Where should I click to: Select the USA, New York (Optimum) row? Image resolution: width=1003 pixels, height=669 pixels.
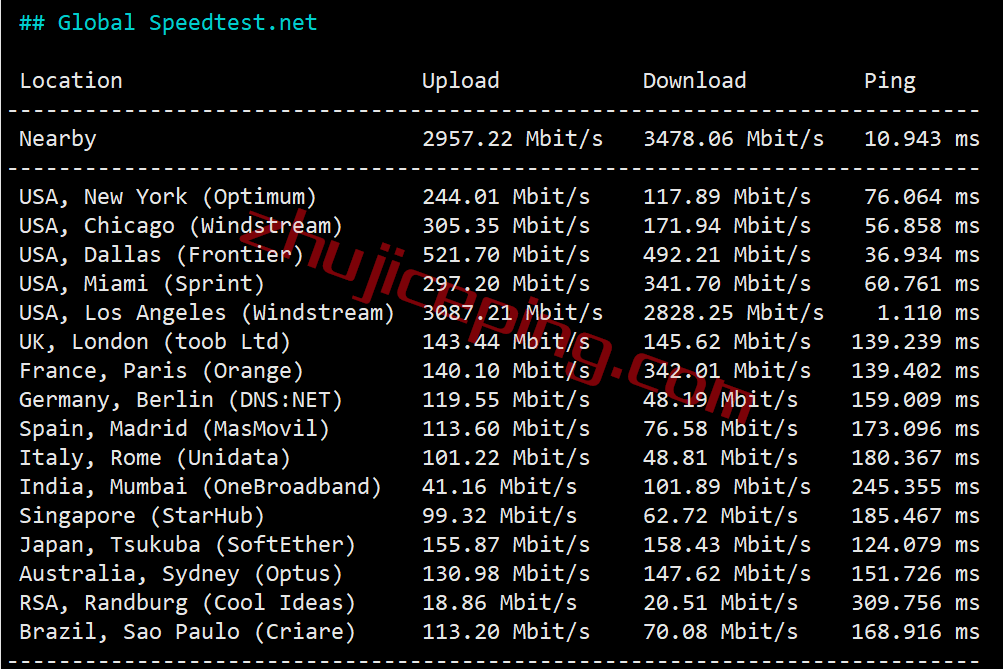coord(499,197)
